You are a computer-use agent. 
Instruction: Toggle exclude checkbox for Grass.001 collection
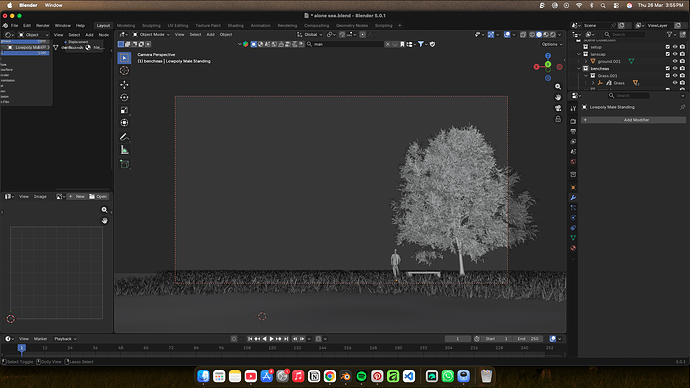pyautogui.click(x=668, y=76)
